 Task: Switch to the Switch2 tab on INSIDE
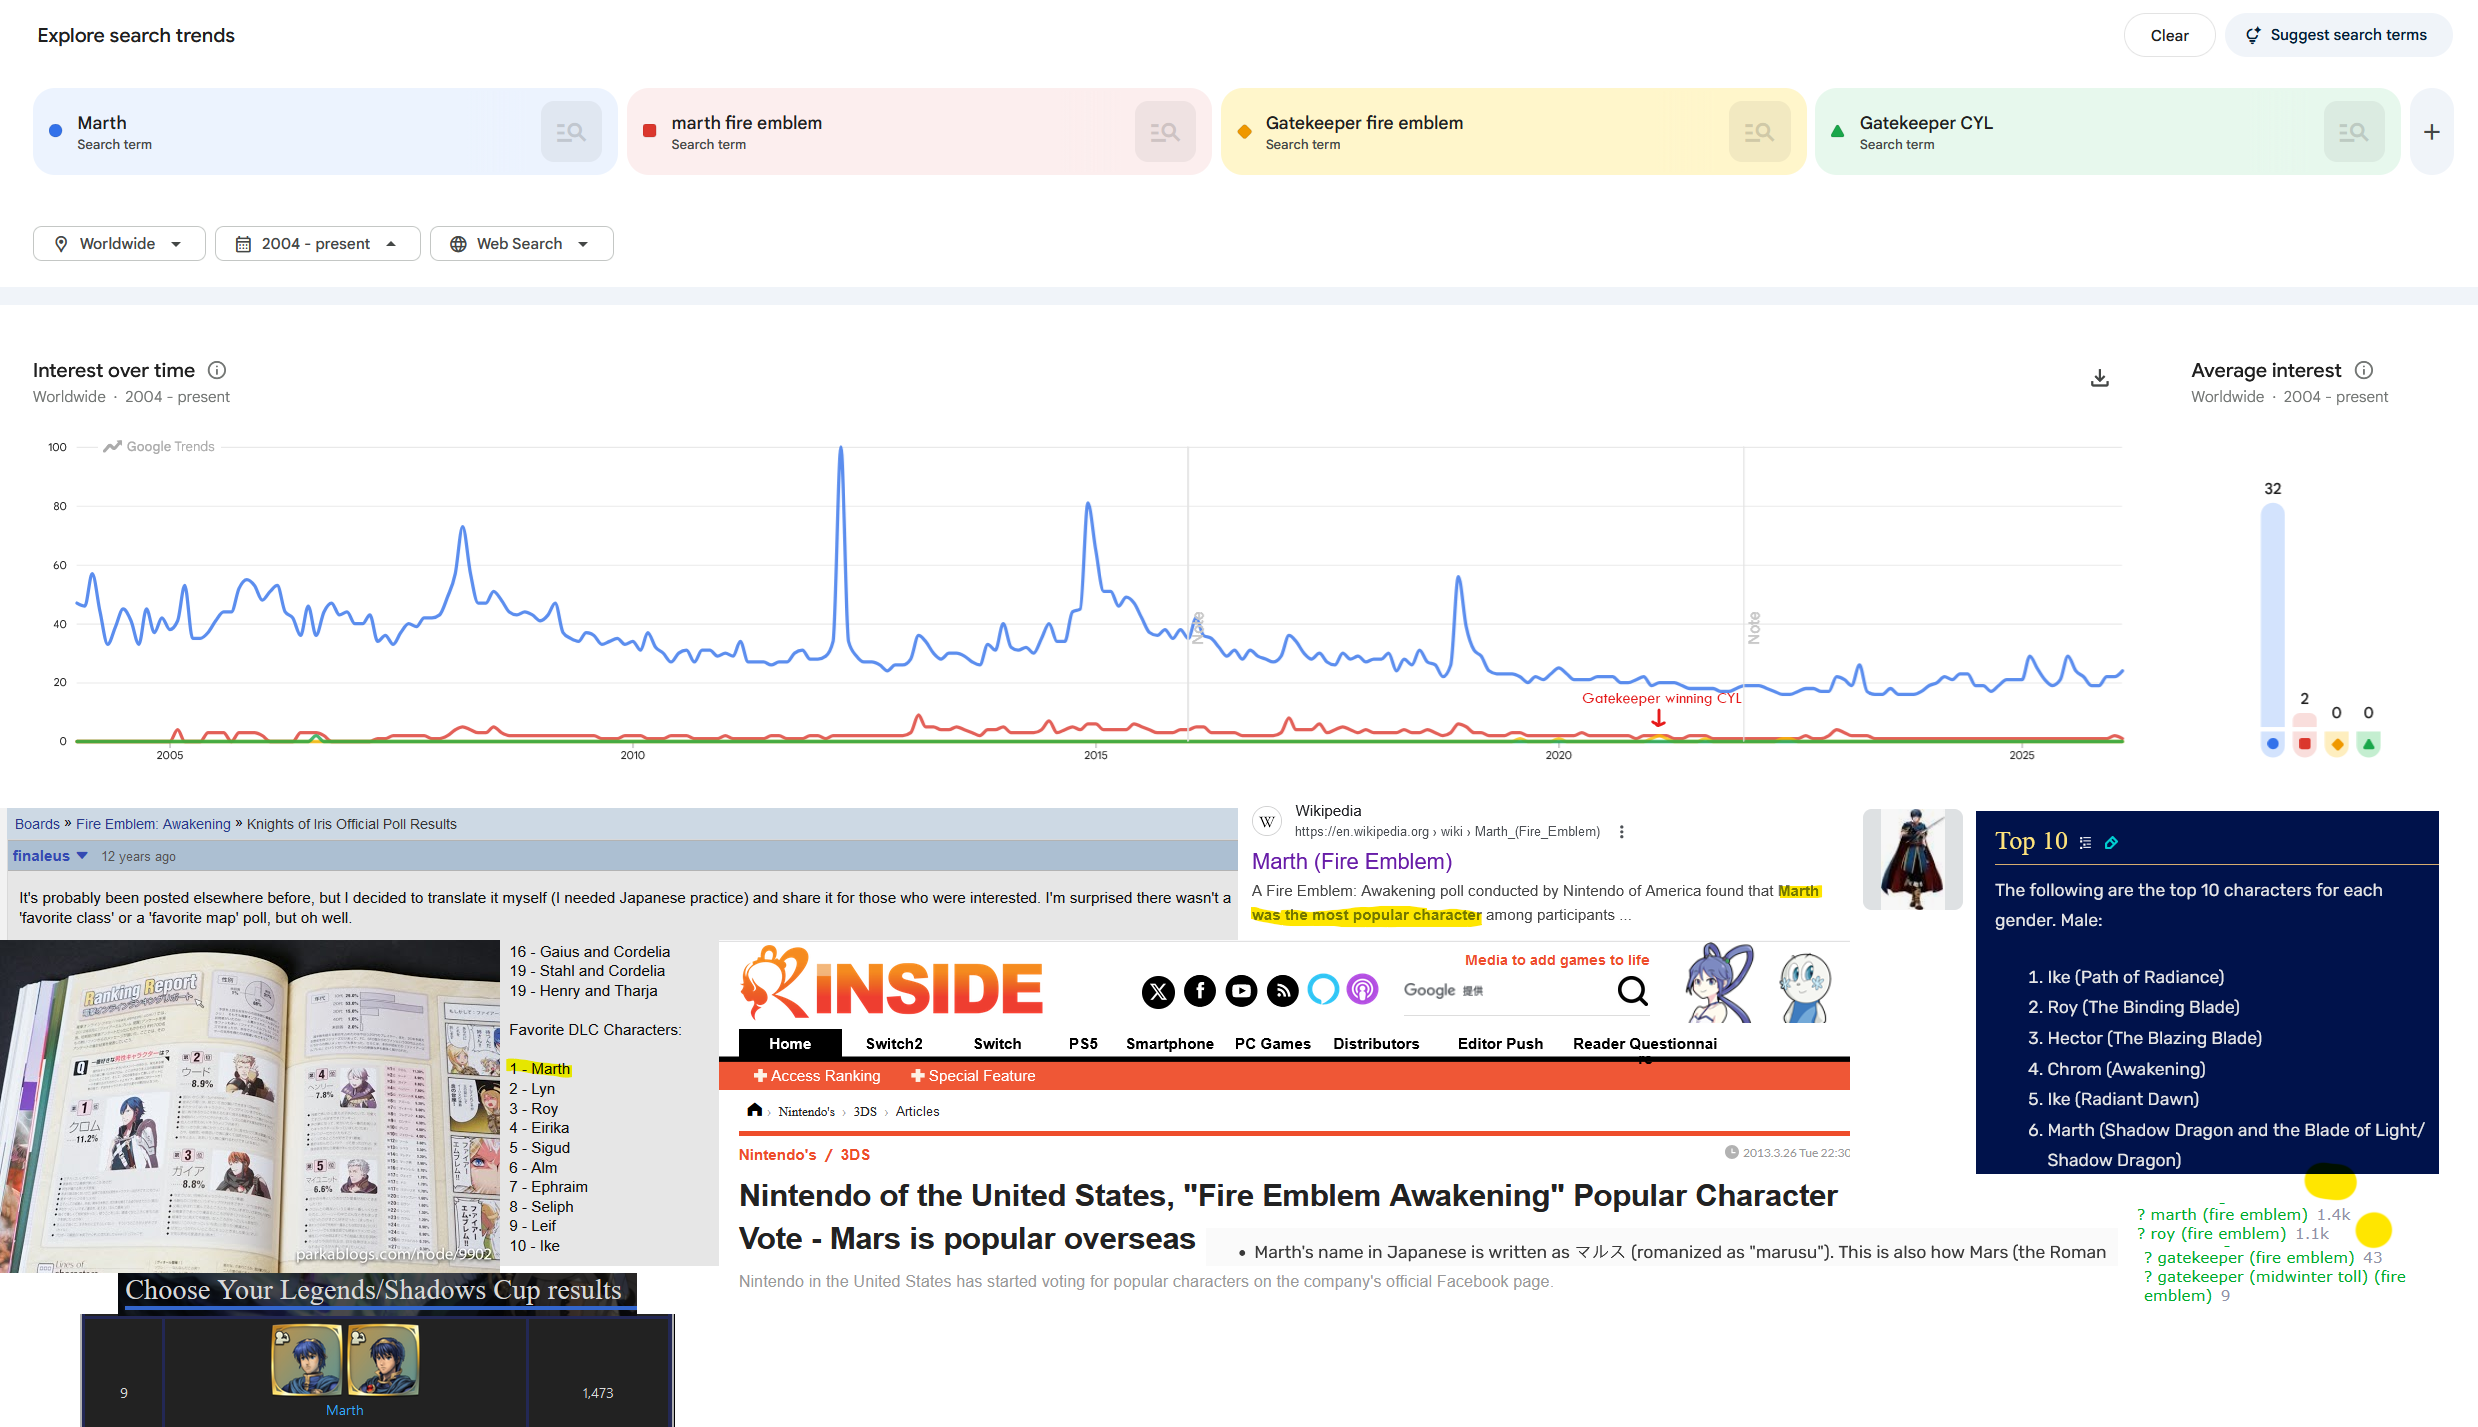tap(894, 1044)
